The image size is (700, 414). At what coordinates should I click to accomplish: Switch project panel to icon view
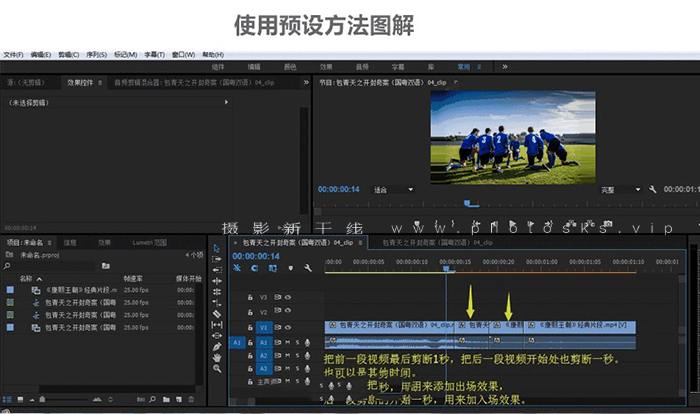[20, 399]
